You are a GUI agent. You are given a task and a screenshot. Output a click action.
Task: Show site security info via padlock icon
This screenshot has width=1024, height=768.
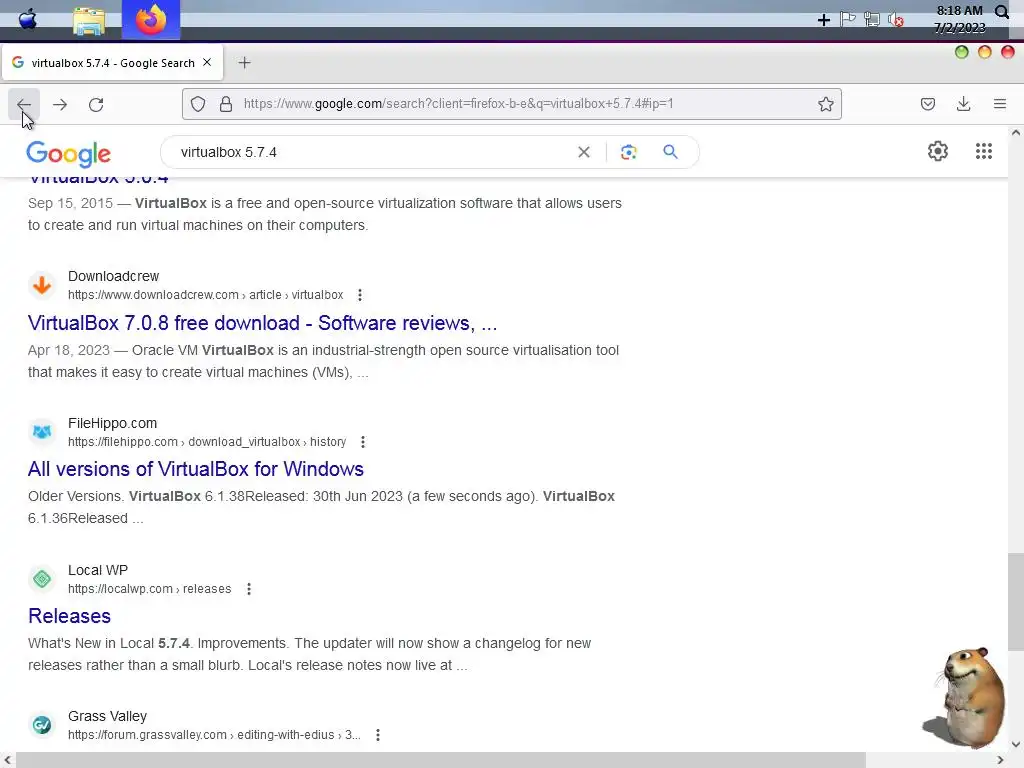point(226,104)
